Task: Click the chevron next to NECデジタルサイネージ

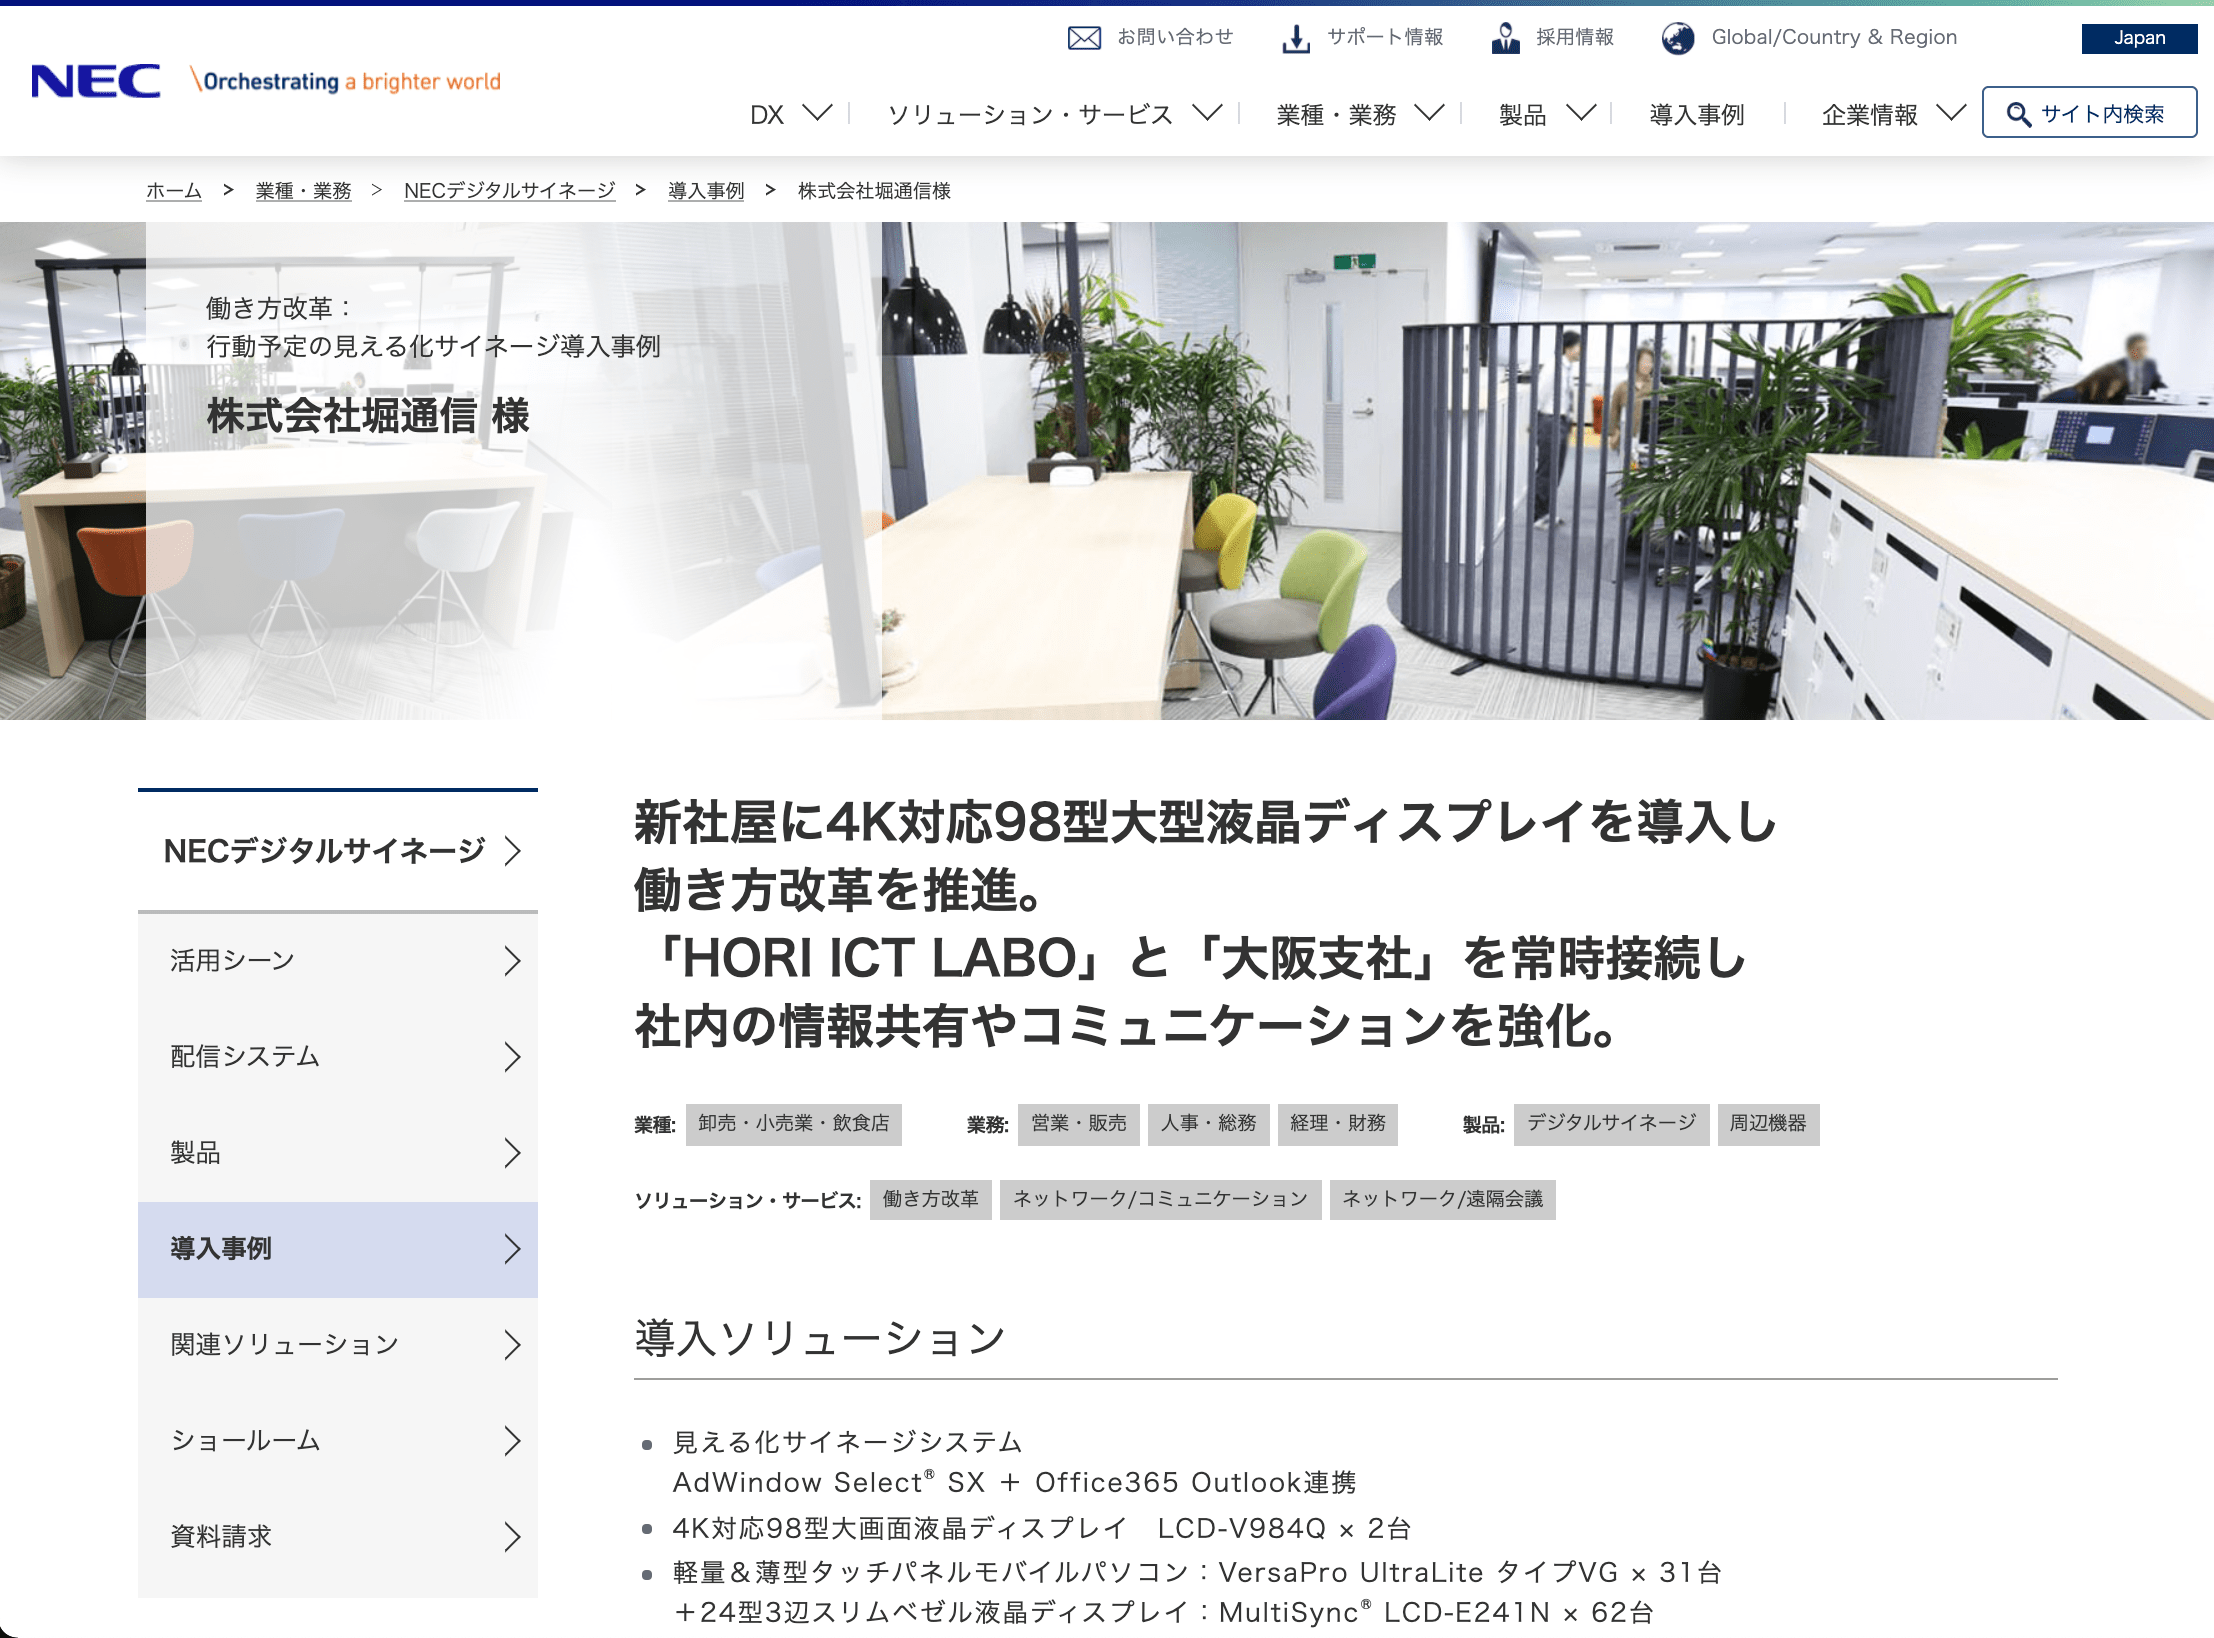Action: click(512, 850)
